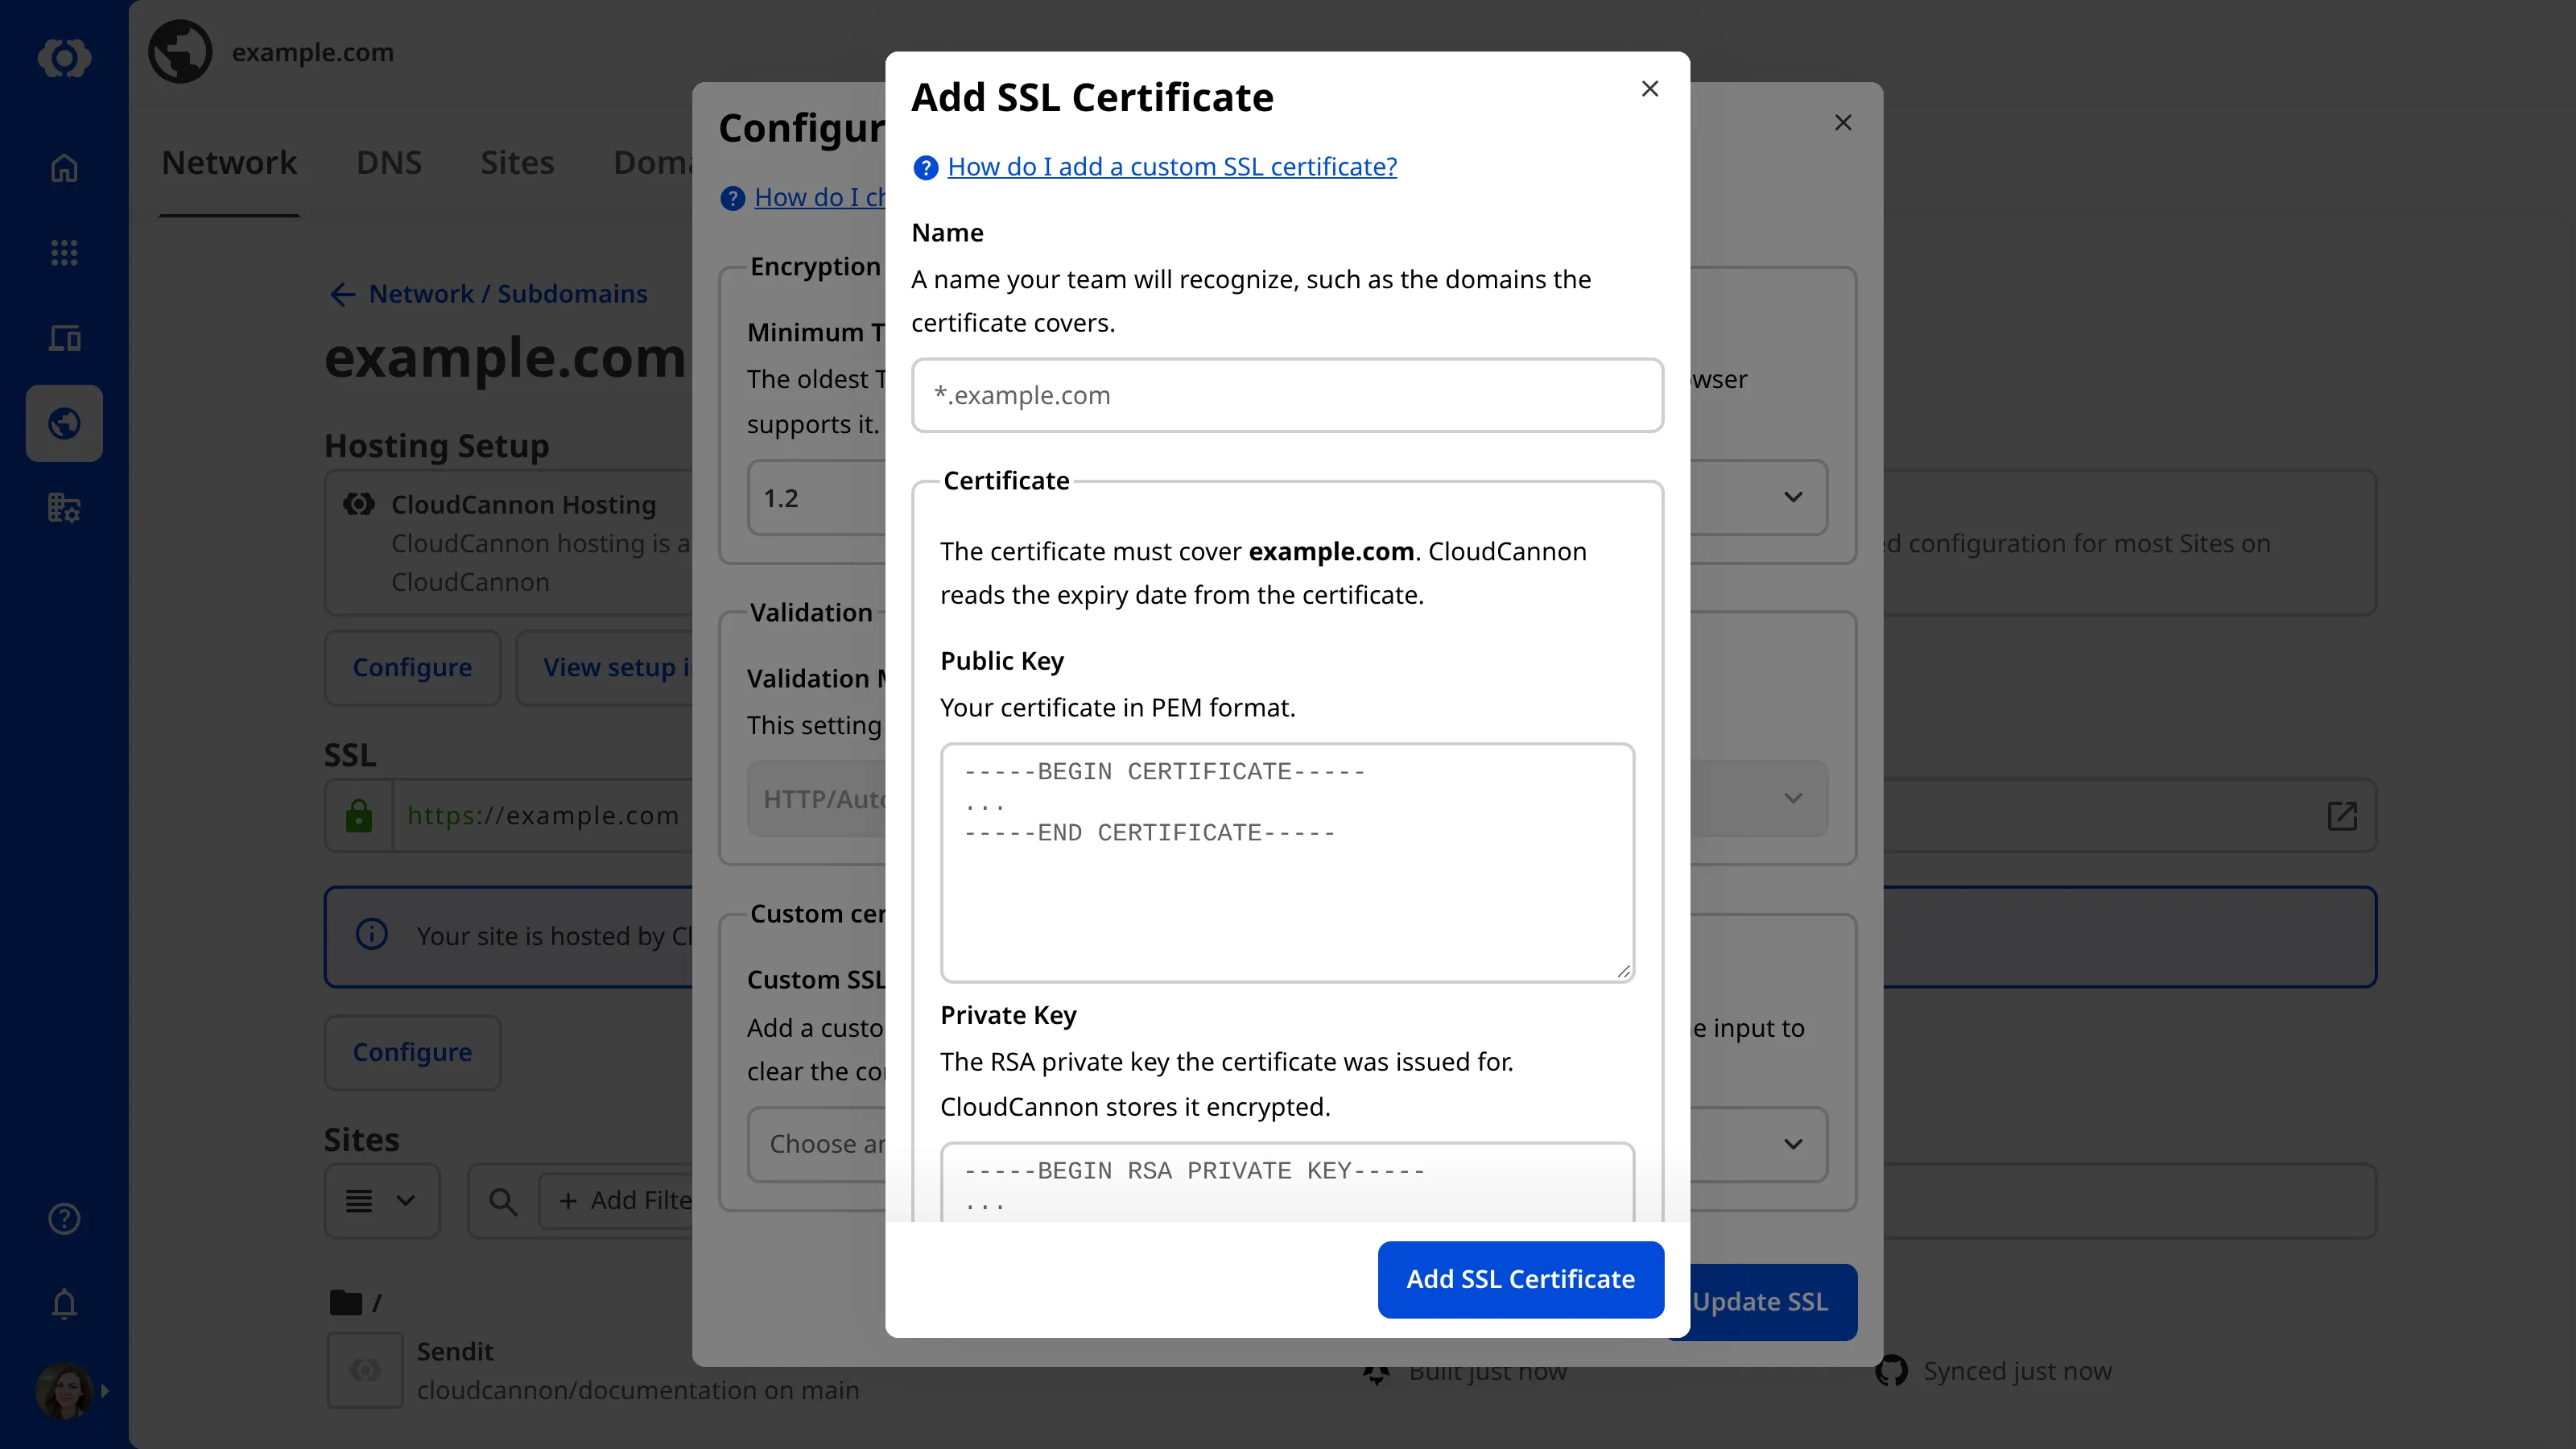Focus the certificate Name input field

1287,395
